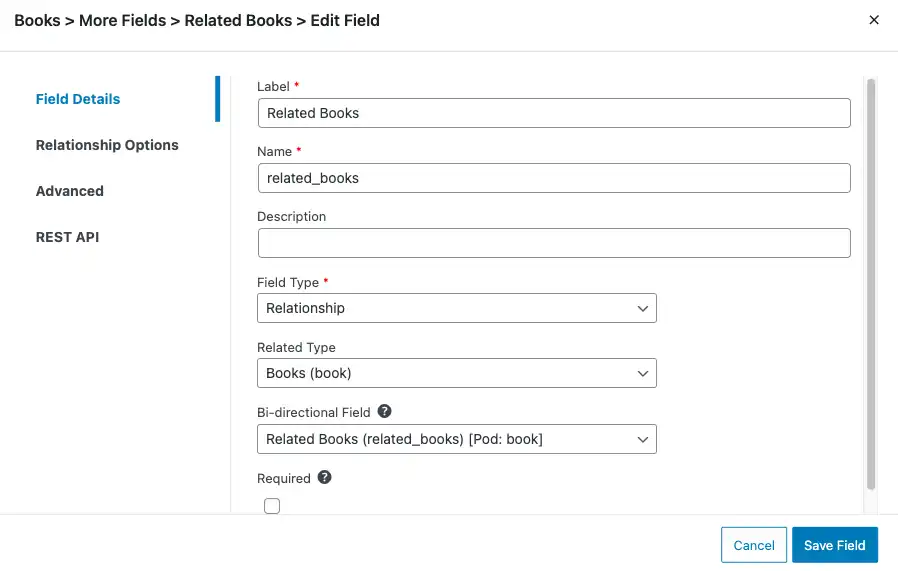Open the Required help question-mark icon
The image size is (898, 571).
(324, 477)
